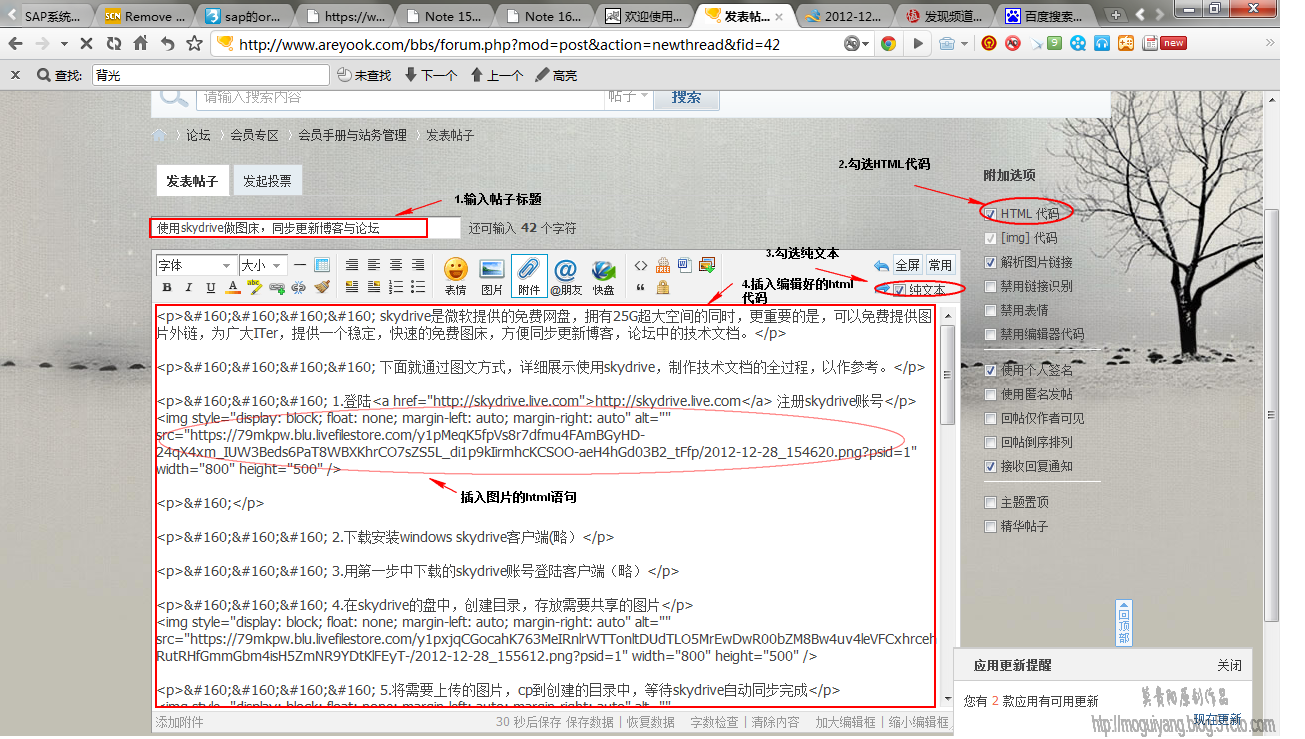
Task: Undo the last edit in the editor
Action: 881,266
